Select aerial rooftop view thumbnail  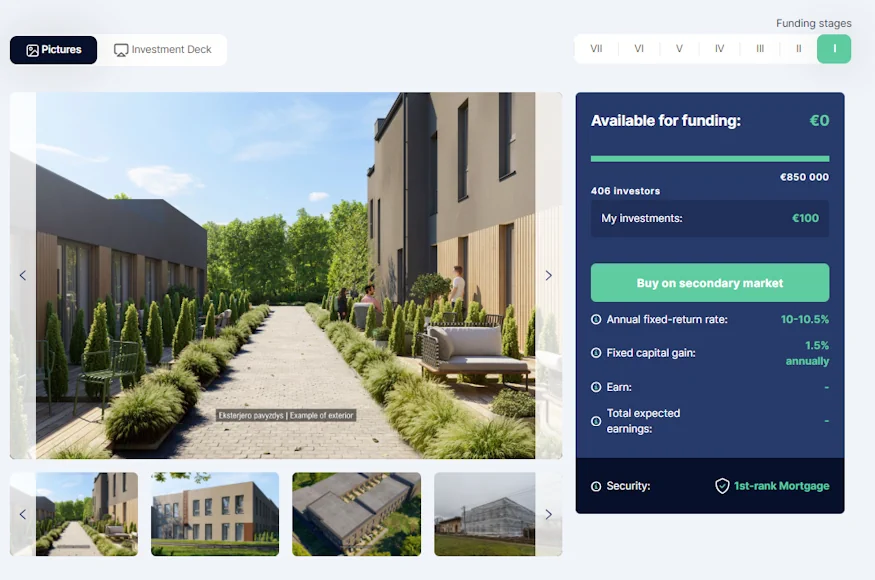pyautogui.click(x=357, y=514)
